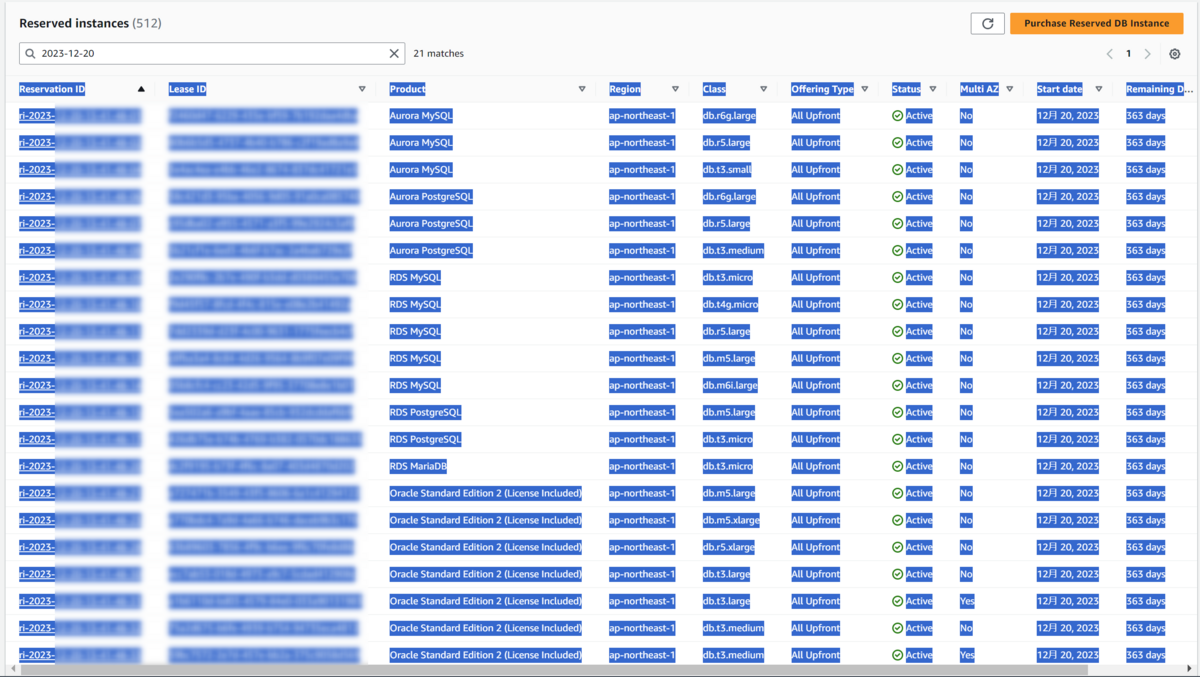Sort by Multi AZ arrow

[x=1009, y=89]
